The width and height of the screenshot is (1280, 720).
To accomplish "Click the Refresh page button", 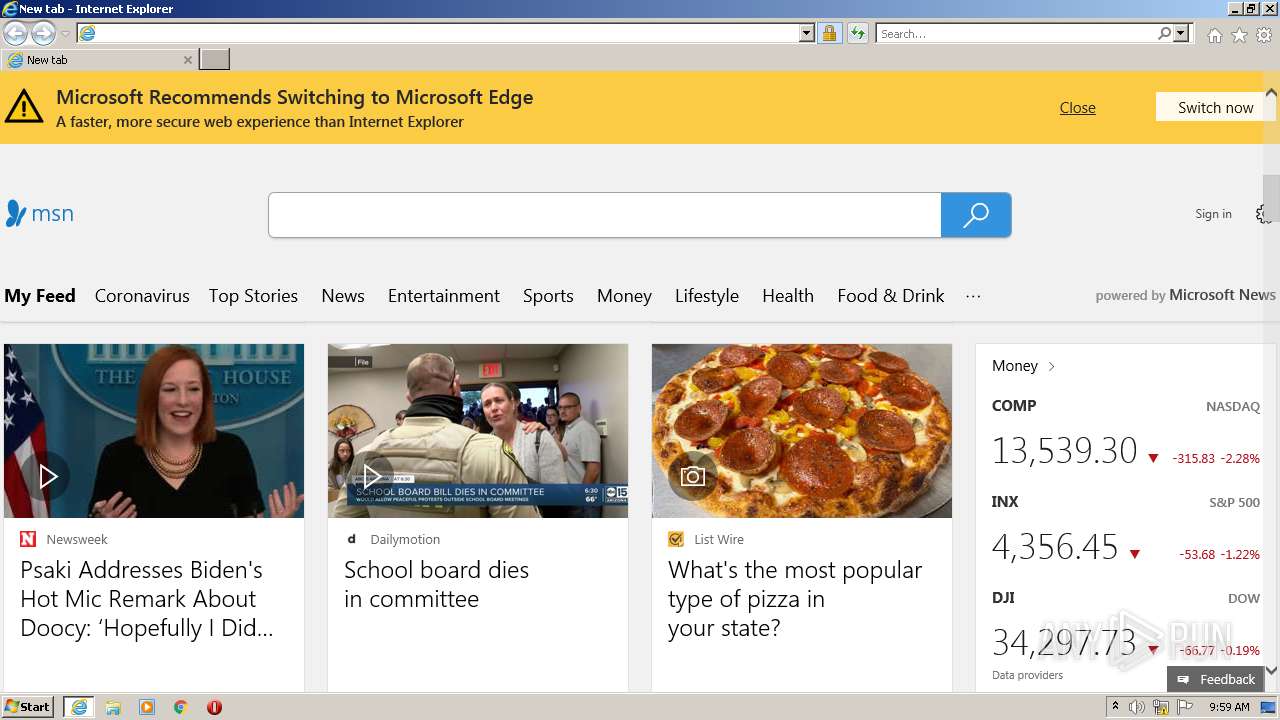I will point(857,34).
